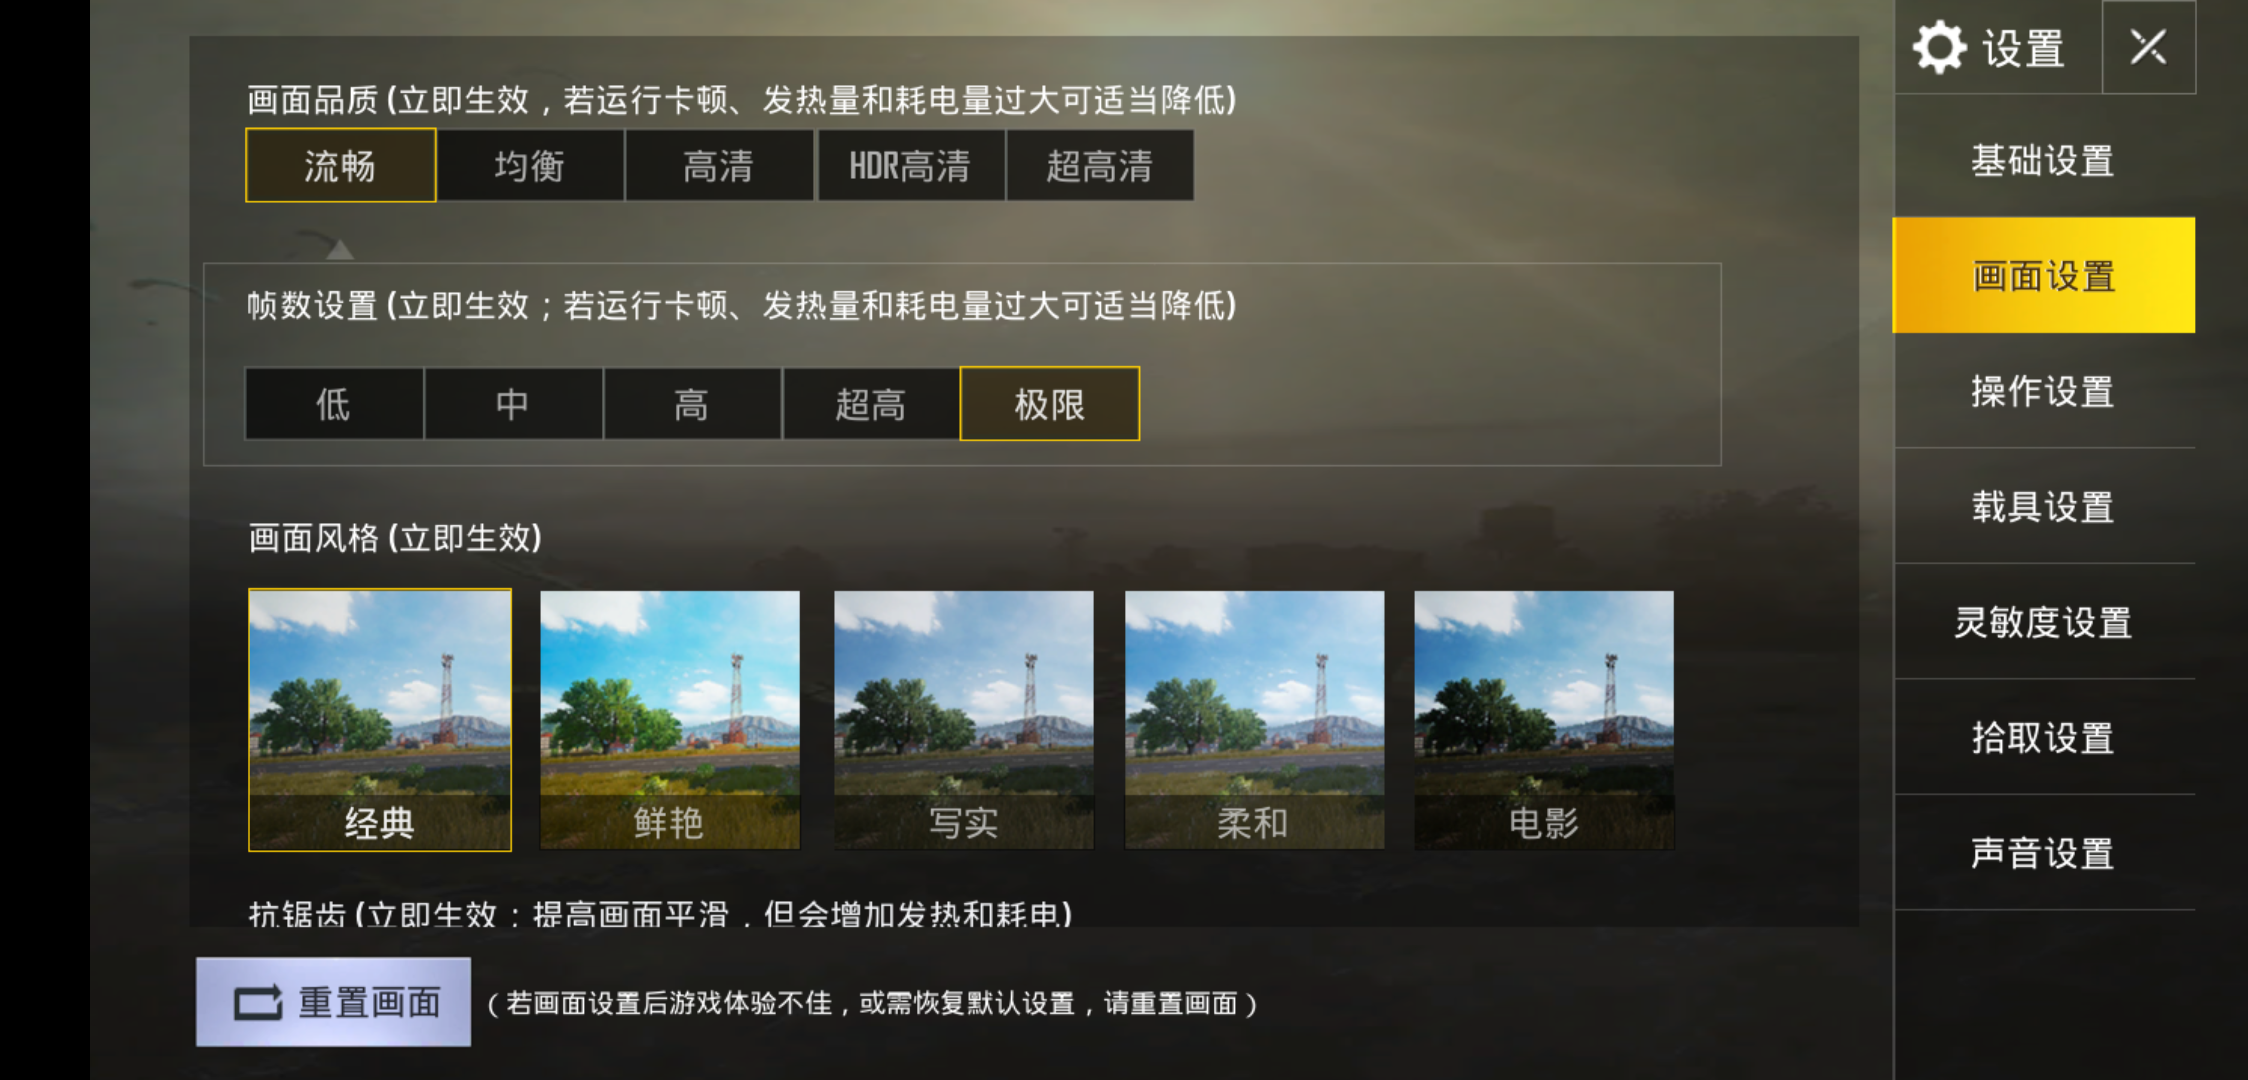Open the 基础设置 tab

[2044, 160]
